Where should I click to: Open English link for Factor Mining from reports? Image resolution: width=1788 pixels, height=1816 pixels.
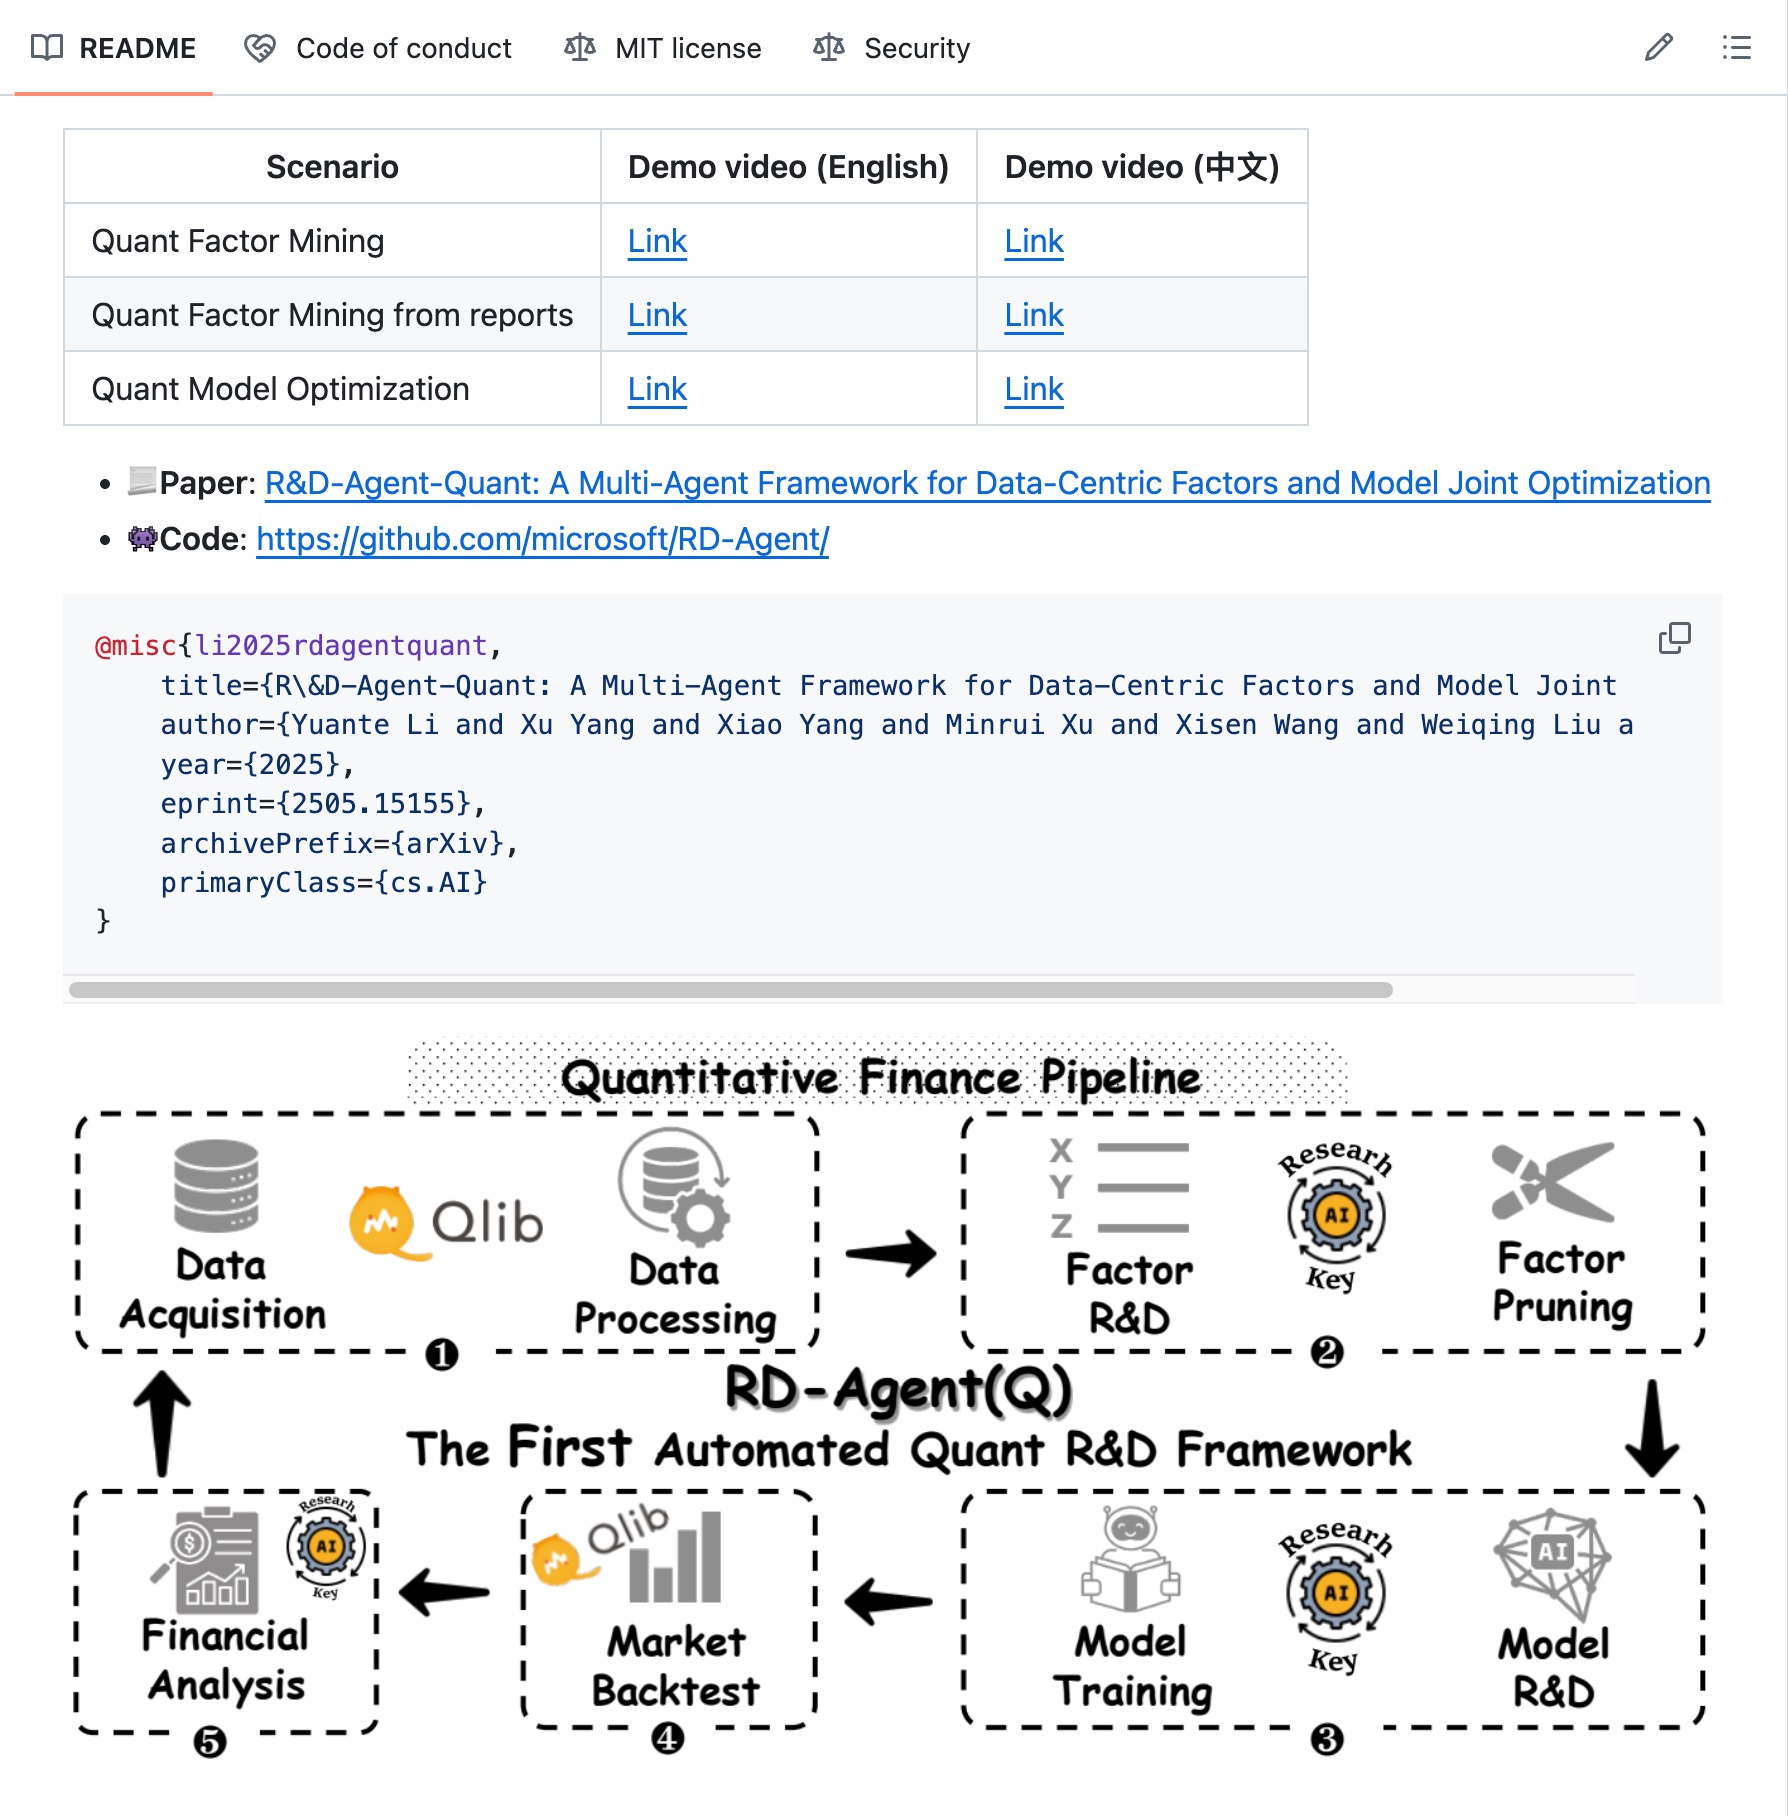click(x=657, y=315)
